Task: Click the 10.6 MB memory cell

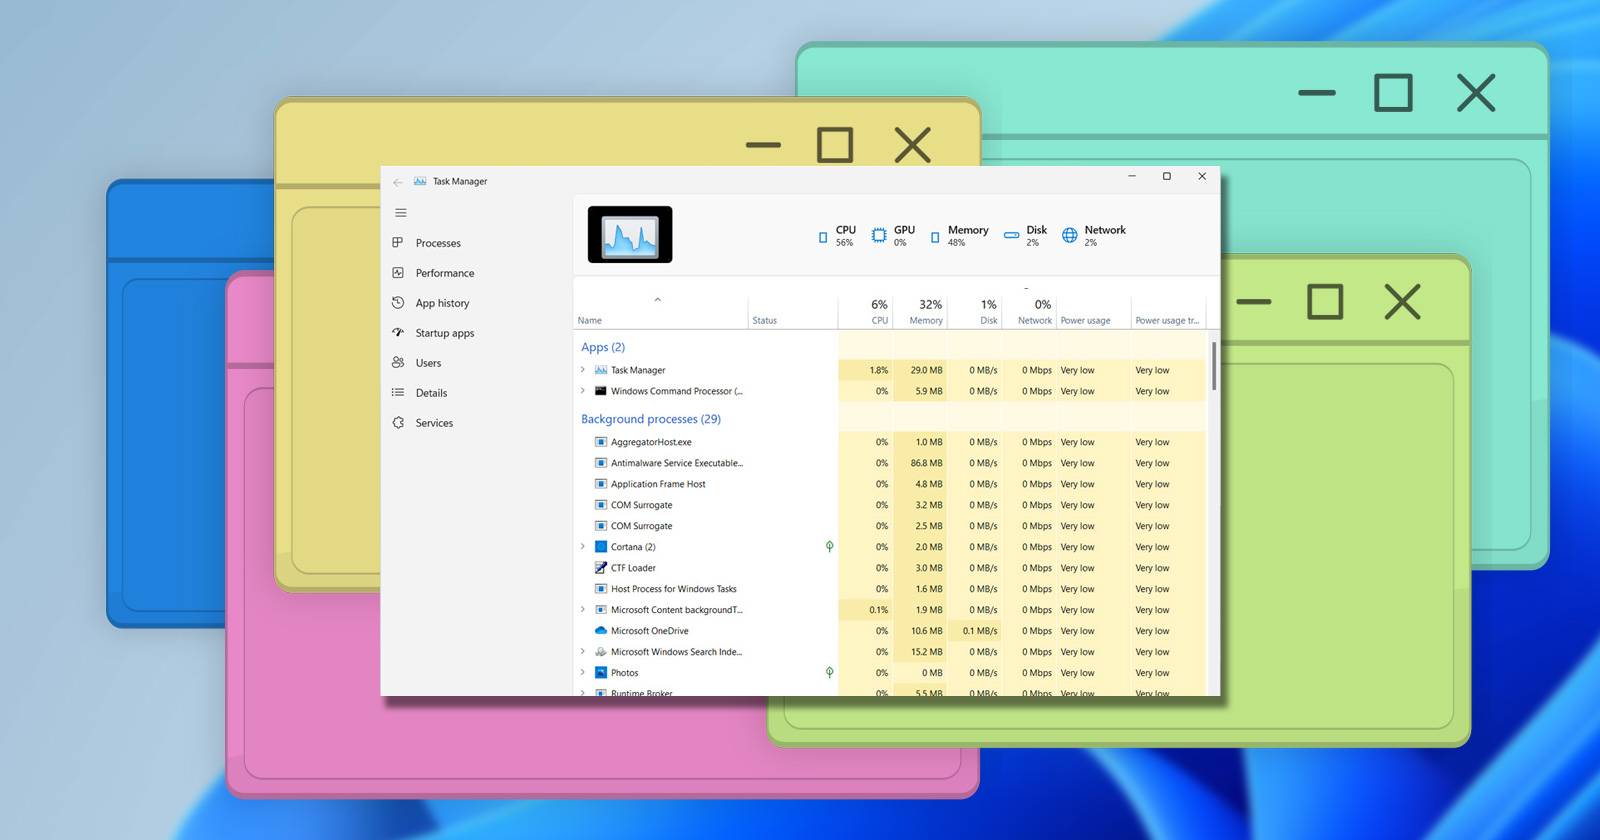Action: click(x=921, y=631)
